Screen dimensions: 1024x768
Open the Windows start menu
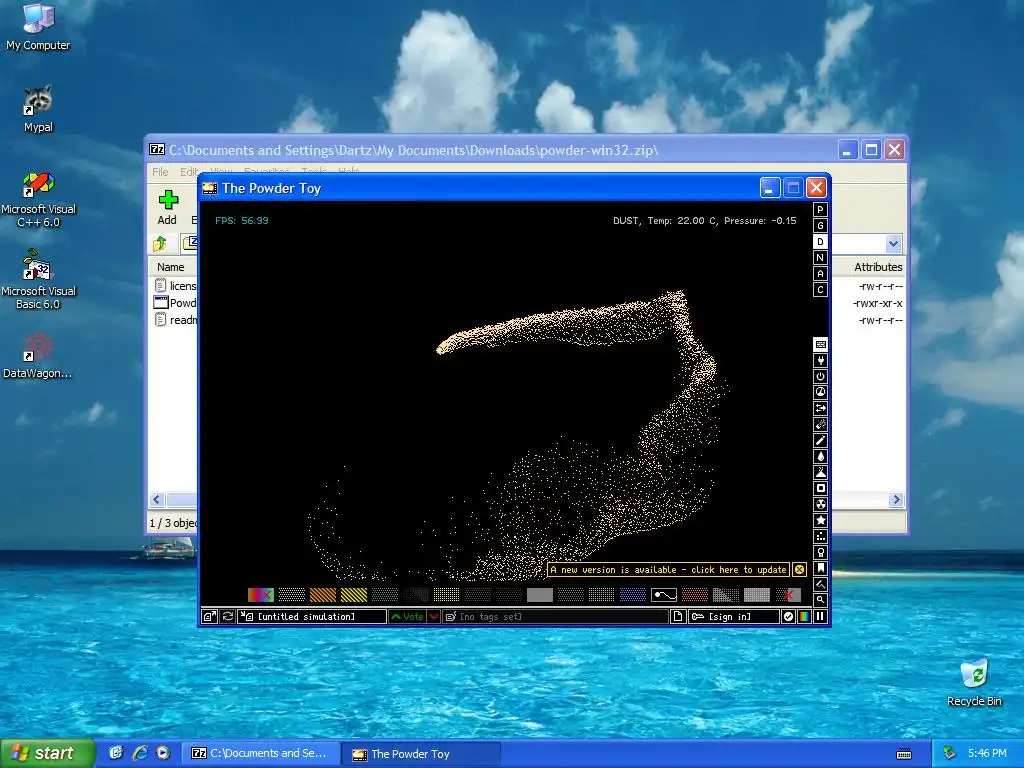point(47,754)
